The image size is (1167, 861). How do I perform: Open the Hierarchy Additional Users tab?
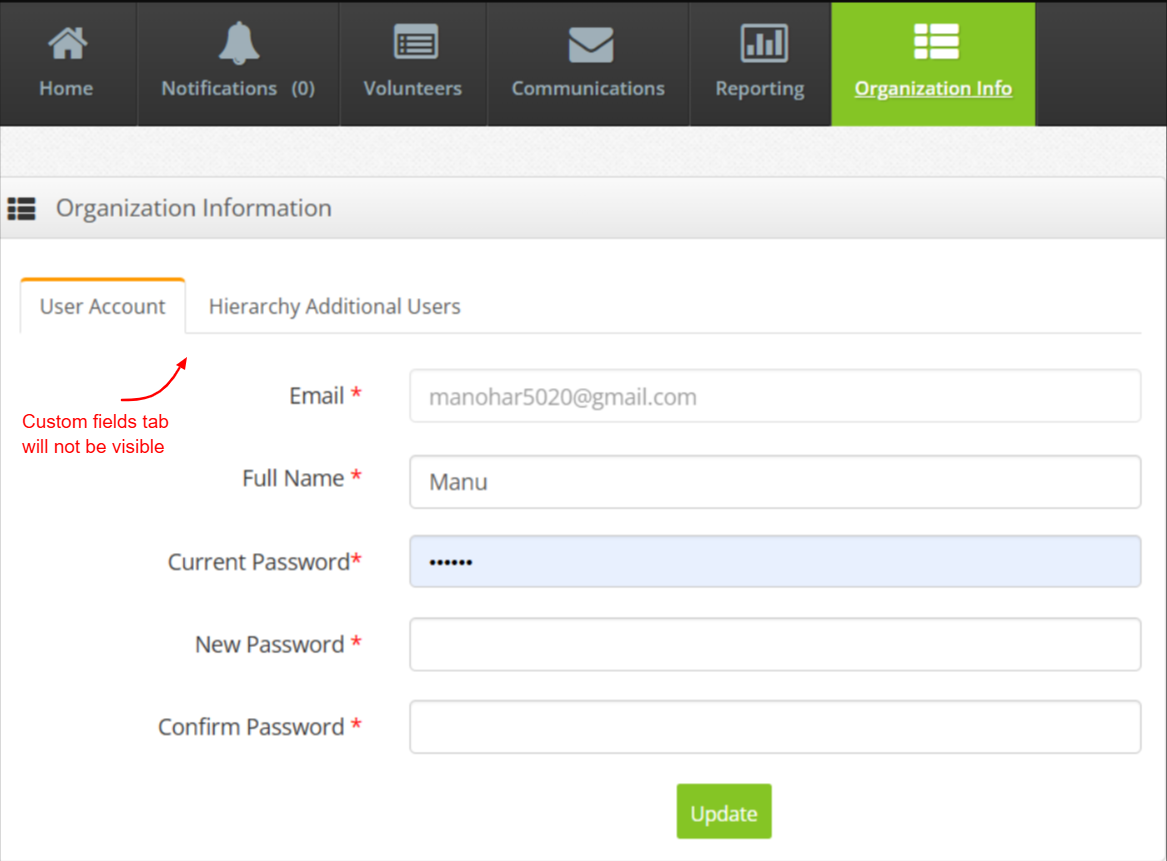(334, 307)
